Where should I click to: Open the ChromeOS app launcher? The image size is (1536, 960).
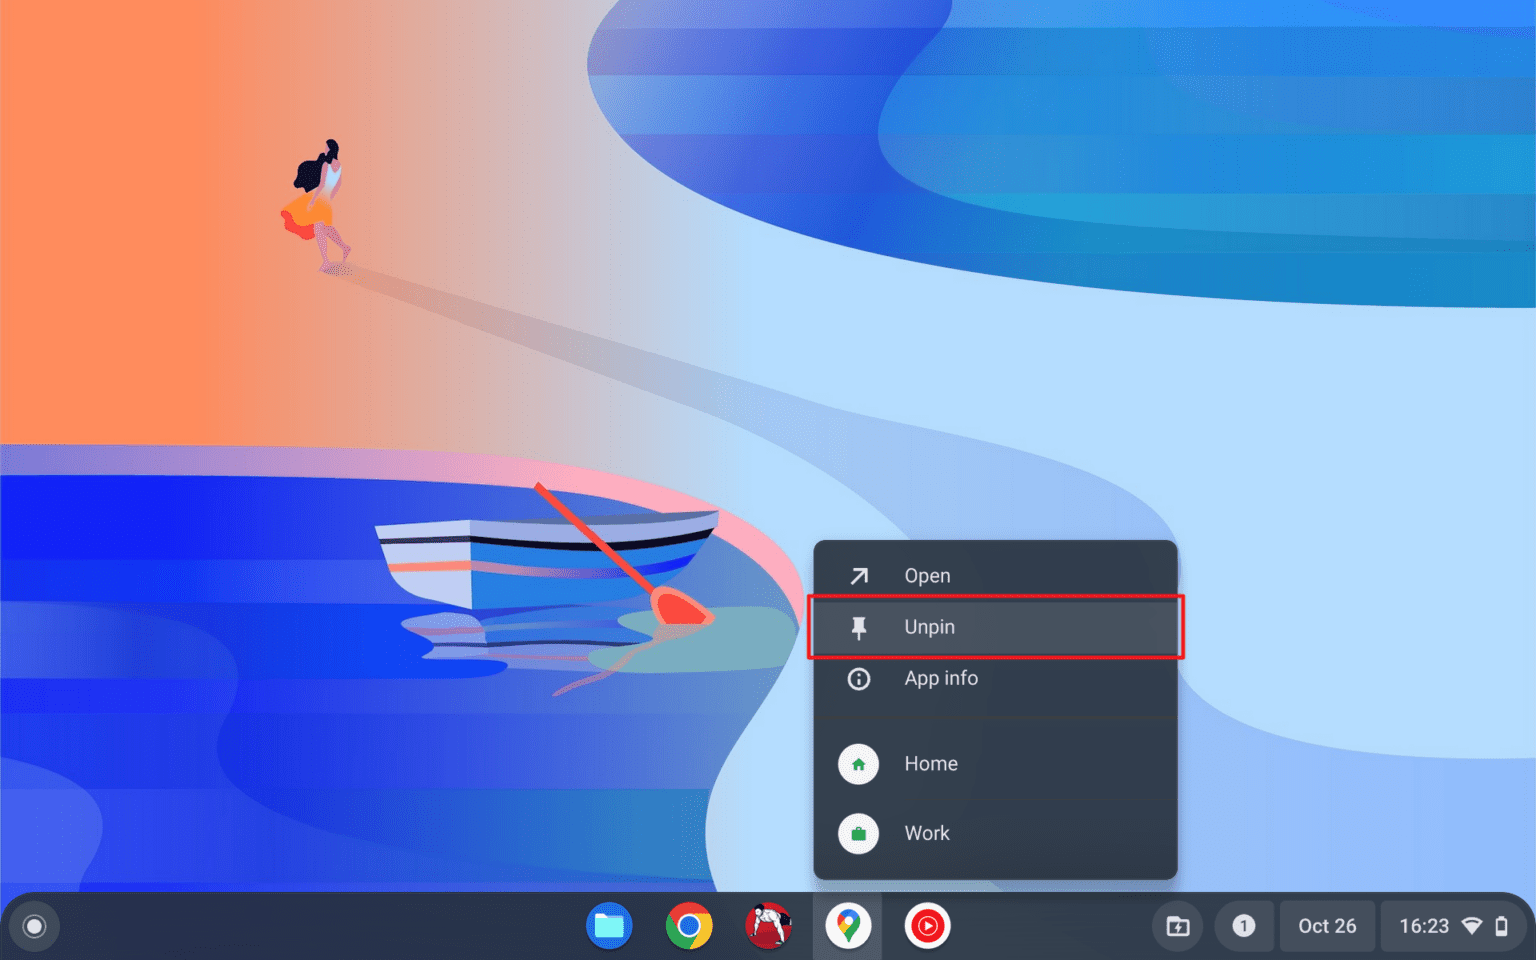click(34, 926)
